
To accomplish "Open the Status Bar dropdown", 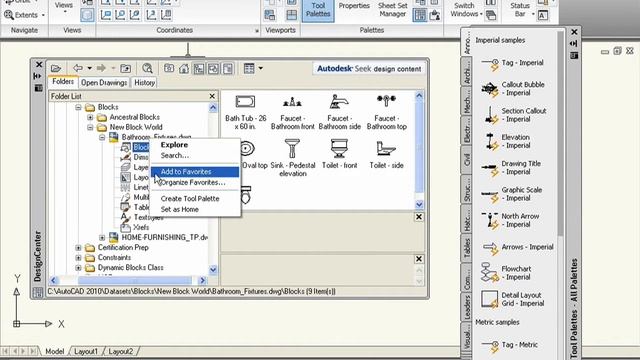I will click(x=522, y=10).
